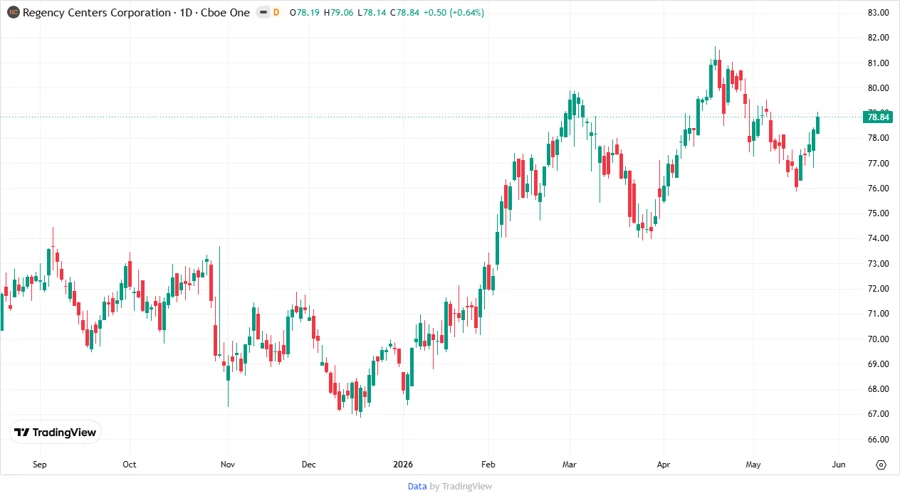Open the Data link below the chart
The height and width of the screenshot is (498, 900).
417,486
